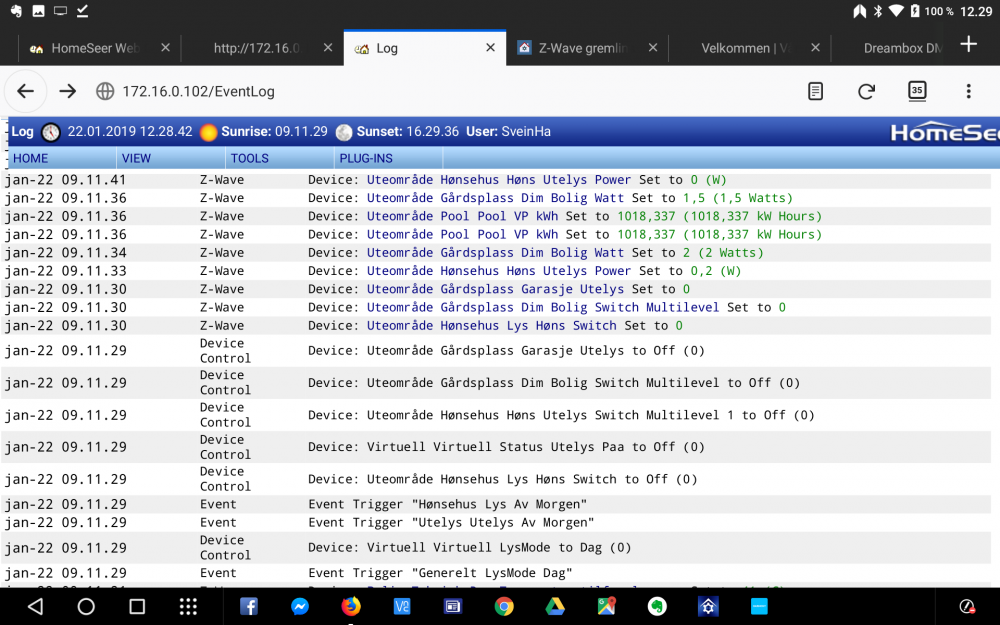
Task: Reload the EventLog page
Action: pos(866,90)
